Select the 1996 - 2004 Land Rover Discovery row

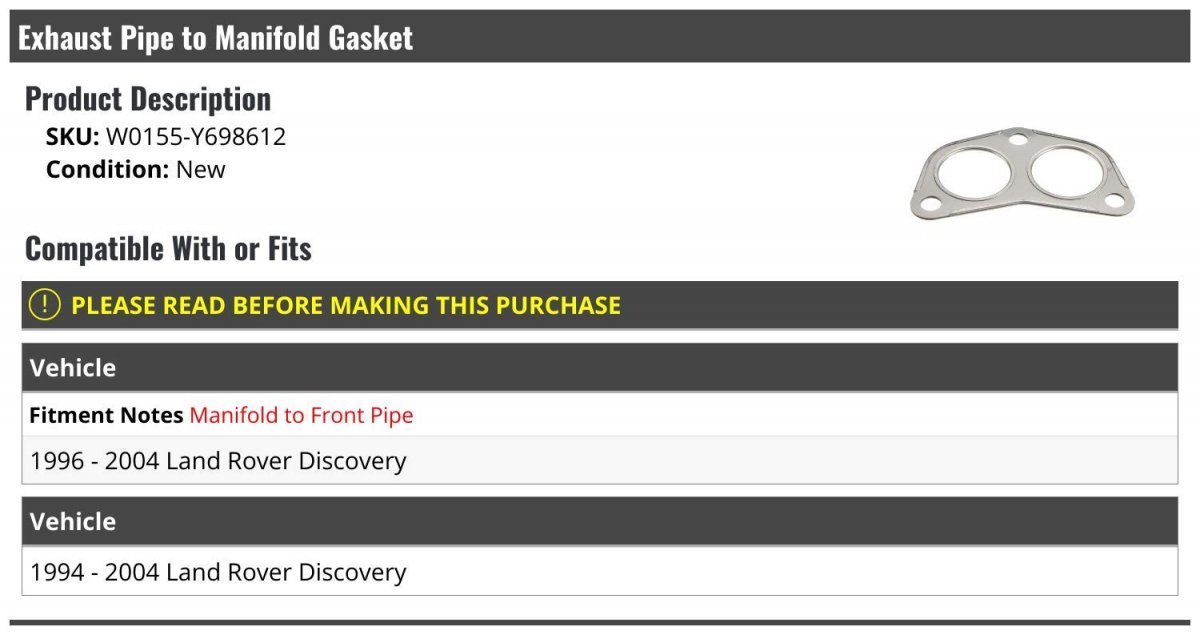(x=600, y=461)
